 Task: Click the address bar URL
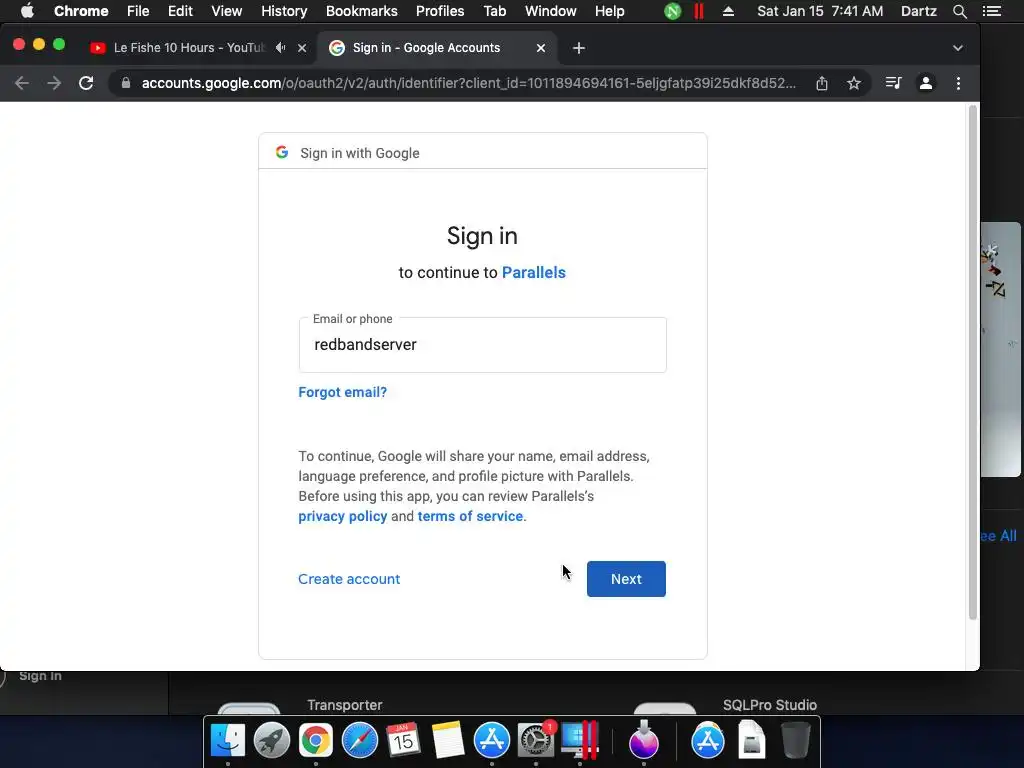pos(468,83)
